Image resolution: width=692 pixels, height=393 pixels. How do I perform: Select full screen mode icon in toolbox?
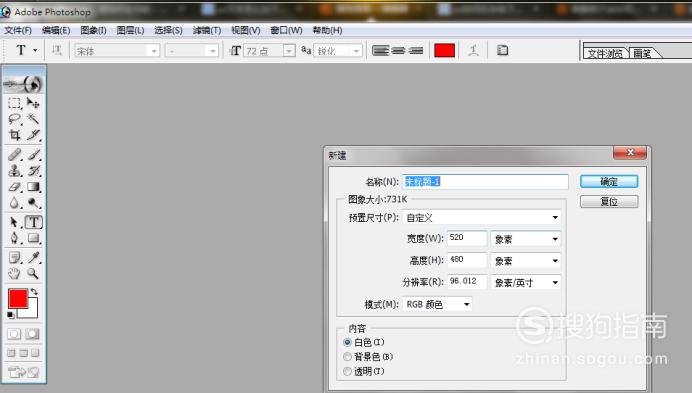[35, 353]
